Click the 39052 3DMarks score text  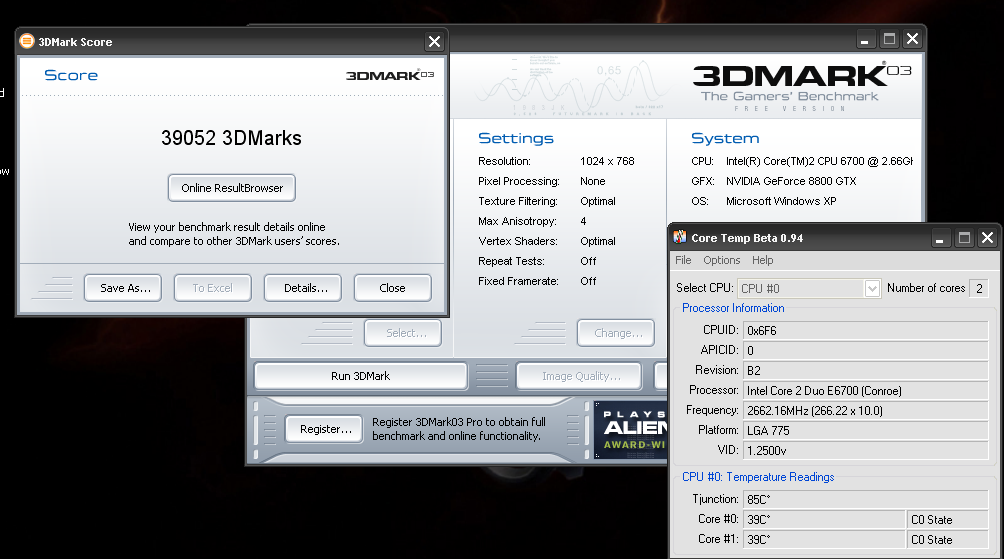231,138
